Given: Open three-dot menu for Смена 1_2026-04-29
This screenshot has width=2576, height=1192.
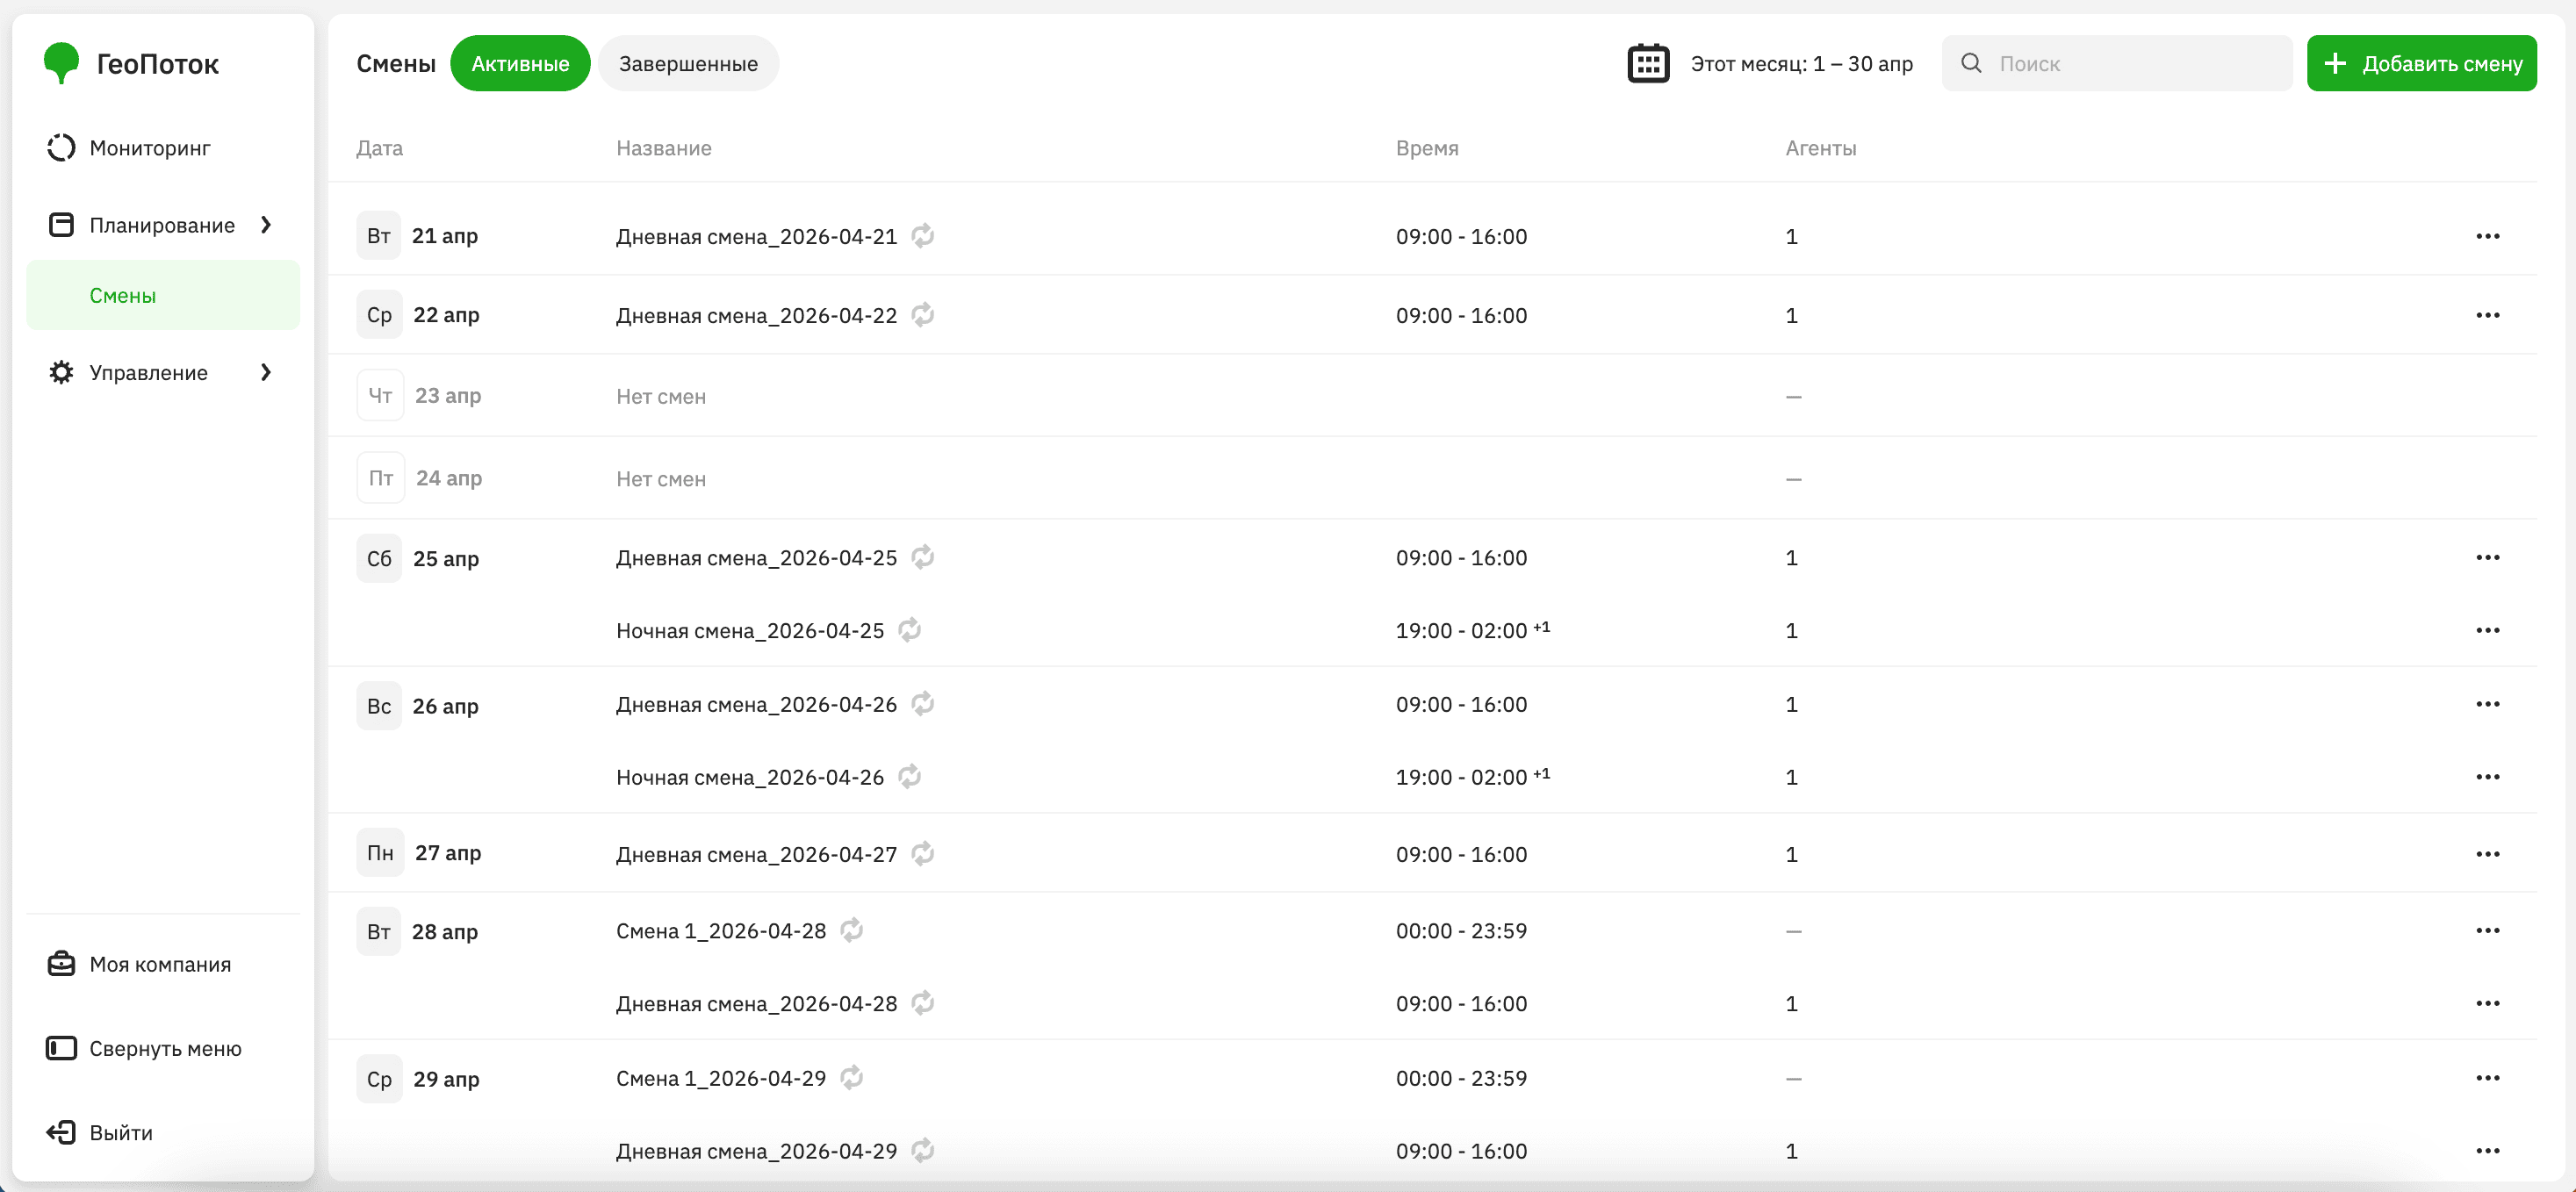Looking at the screenshot, I should (2488, 1078).
